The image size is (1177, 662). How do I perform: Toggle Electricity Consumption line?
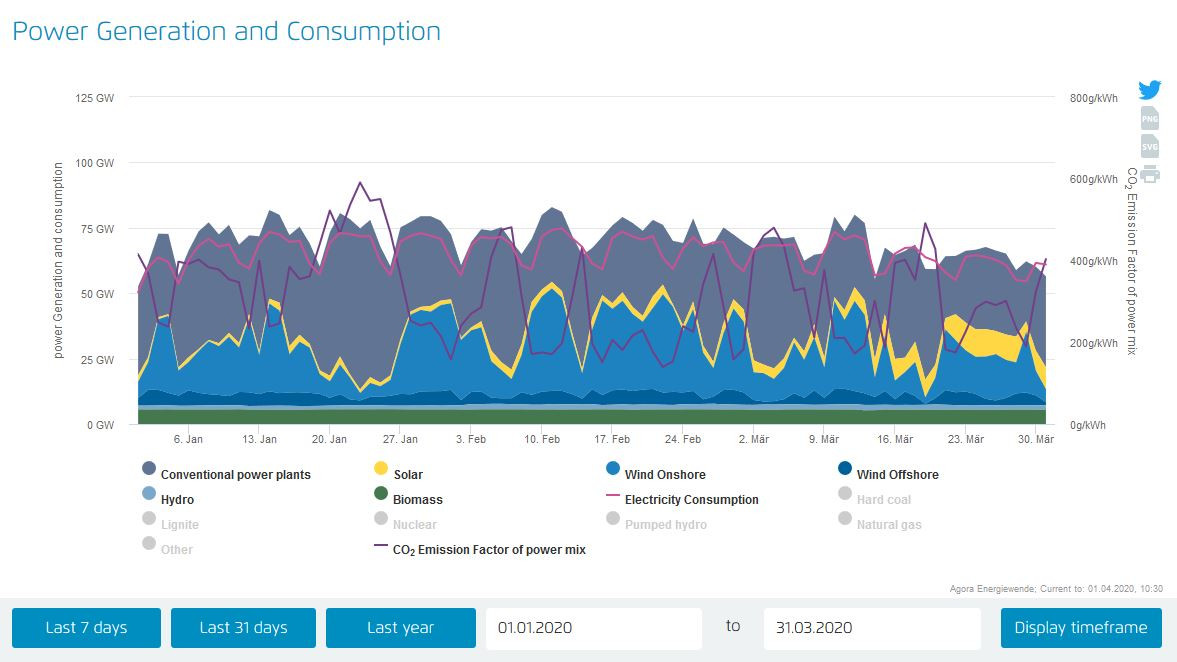point(691,500)
